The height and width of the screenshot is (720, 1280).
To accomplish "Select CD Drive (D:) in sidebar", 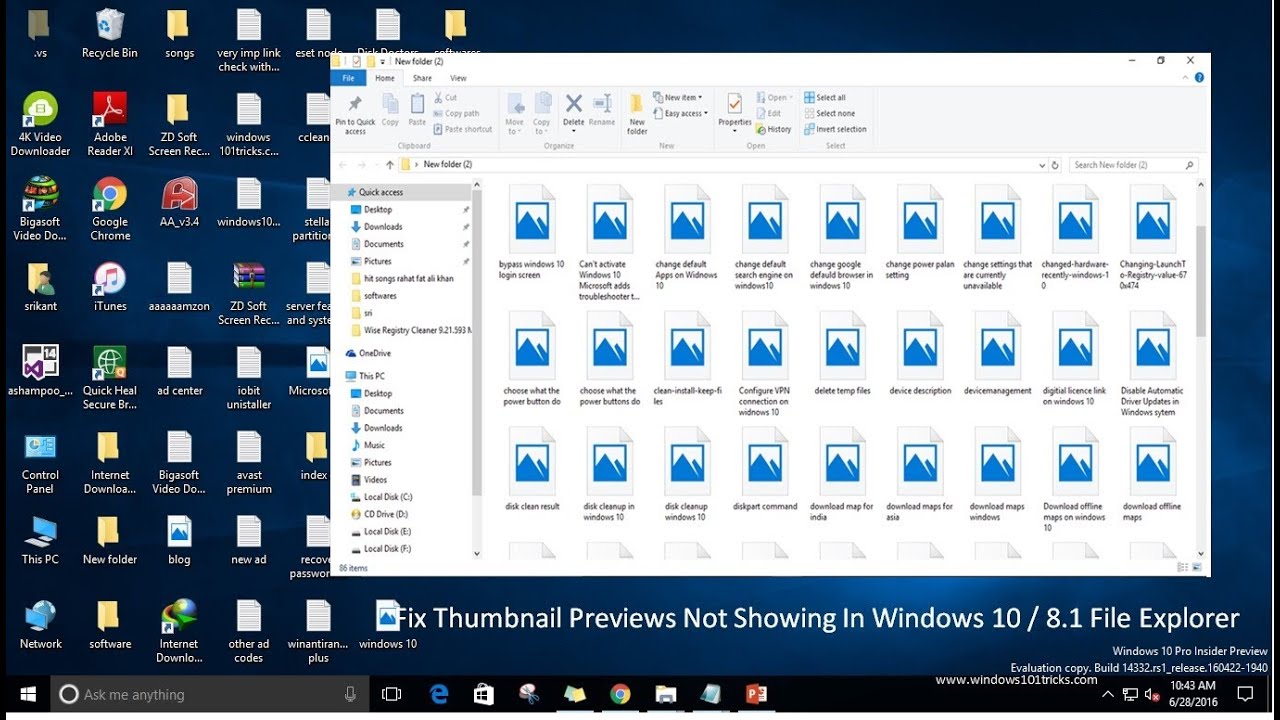I will pos(385,514).
